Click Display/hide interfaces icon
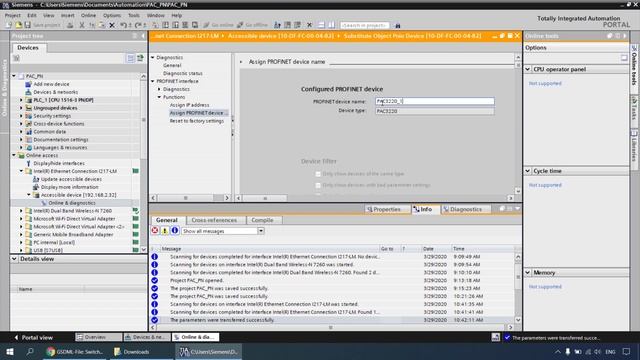 pos(28,163)
